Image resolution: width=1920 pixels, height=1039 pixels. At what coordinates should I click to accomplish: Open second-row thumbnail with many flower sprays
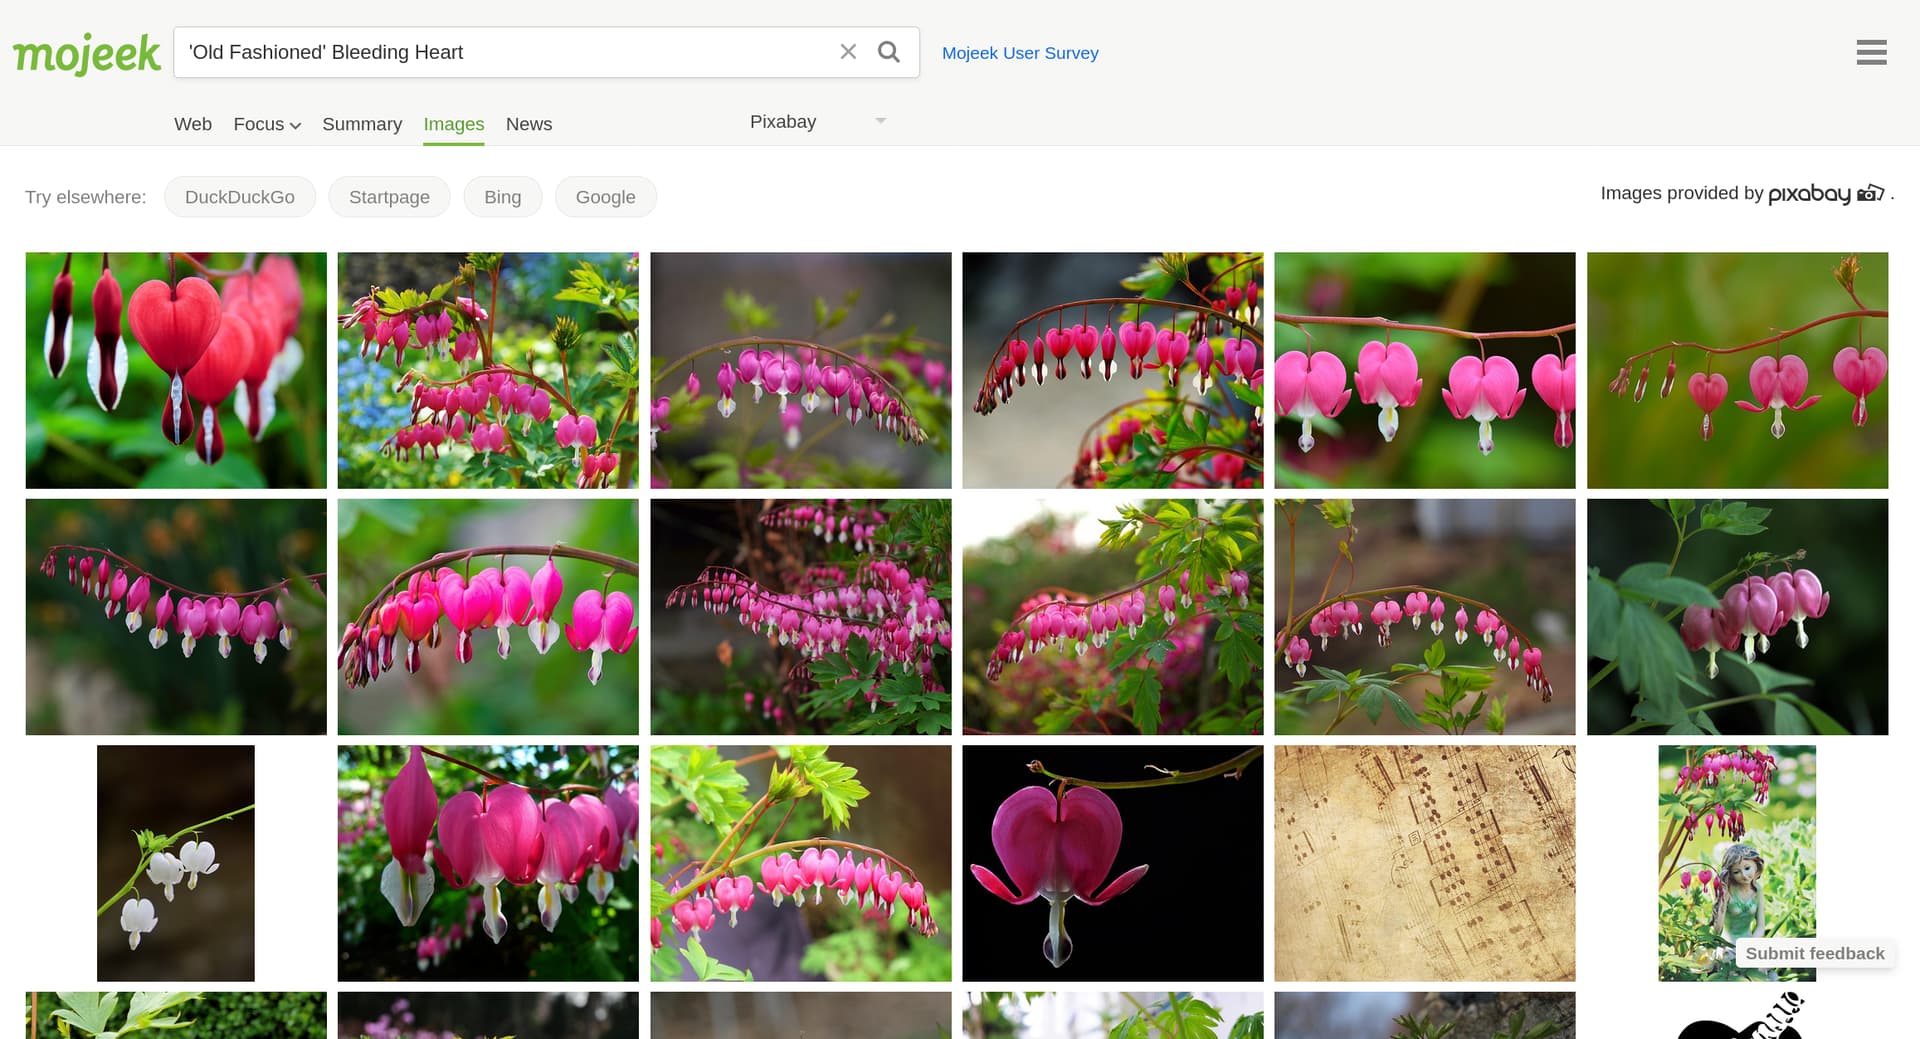coord(801,617)
